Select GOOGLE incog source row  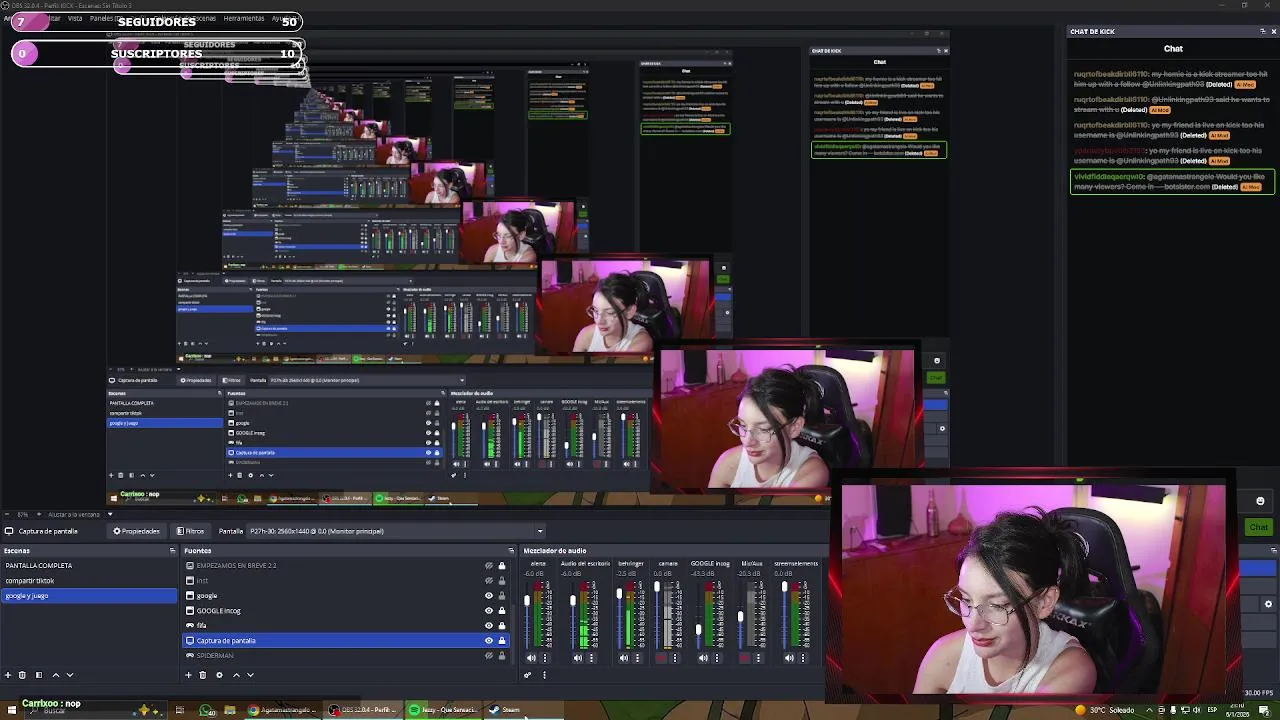[x=346, y=611]
